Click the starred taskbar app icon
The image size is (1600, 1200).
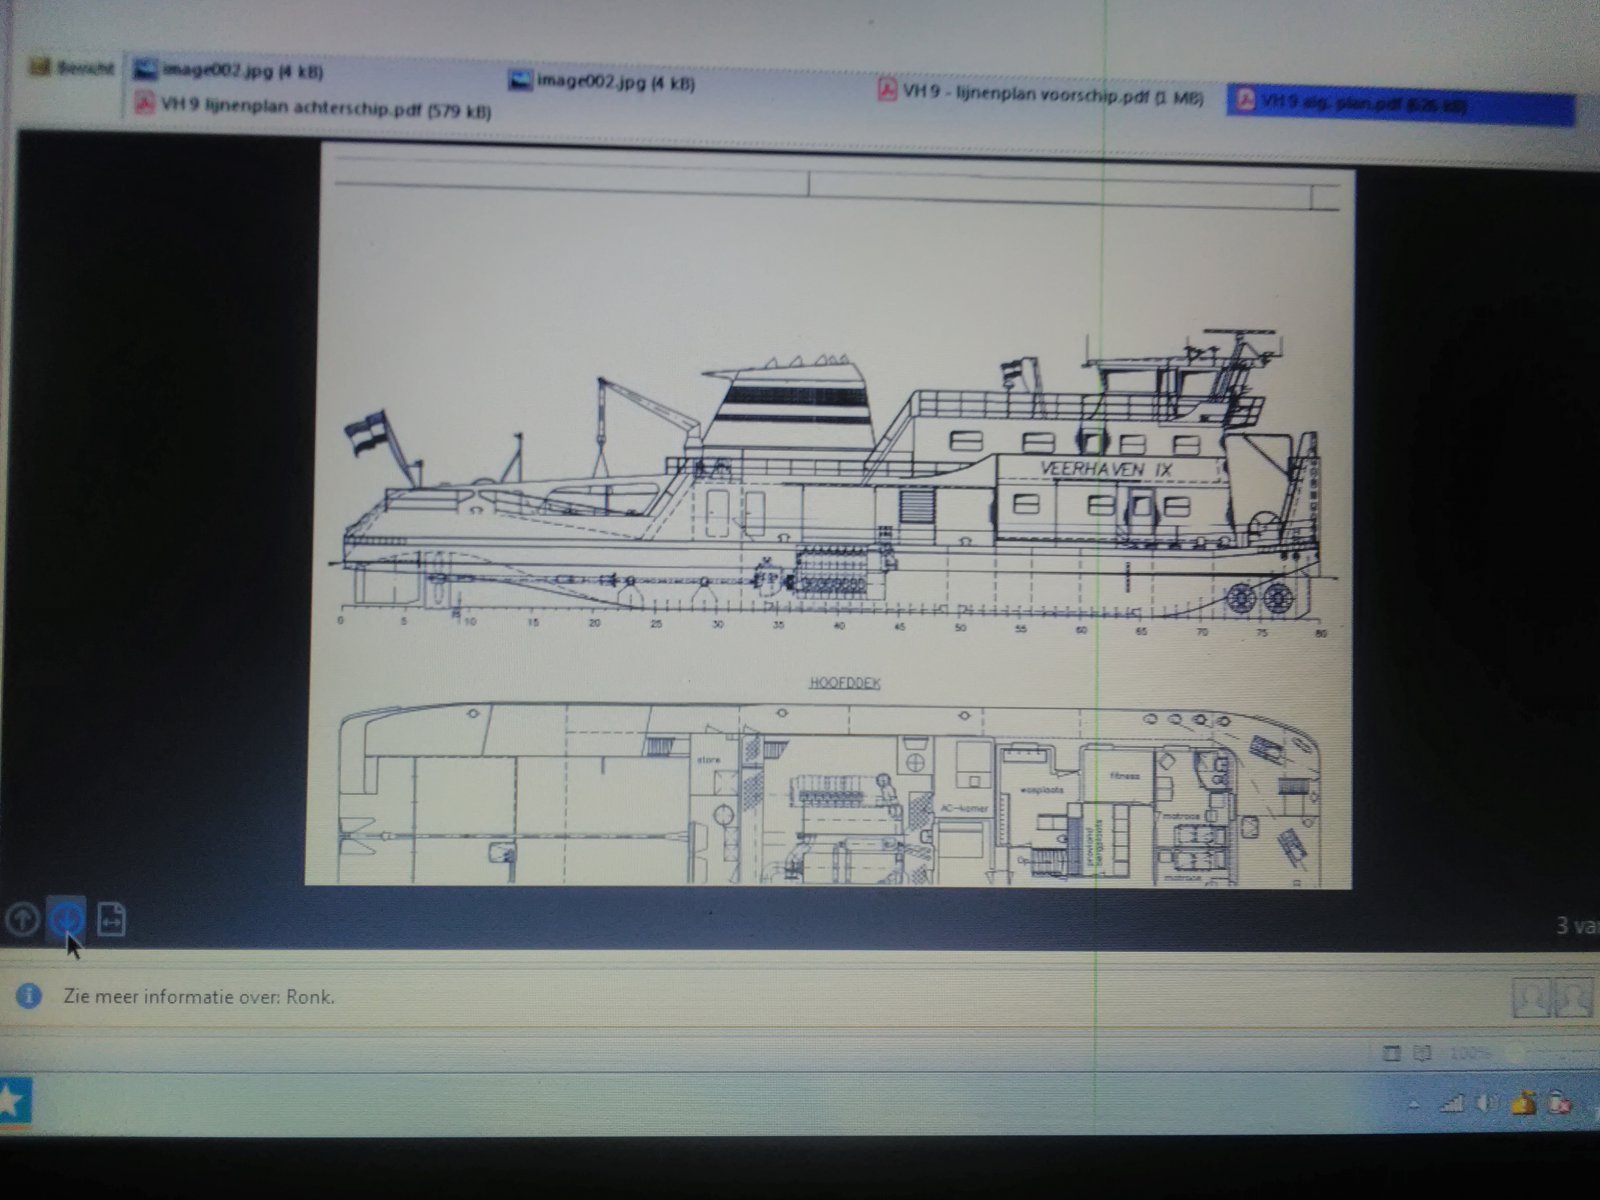(12, 1101)
